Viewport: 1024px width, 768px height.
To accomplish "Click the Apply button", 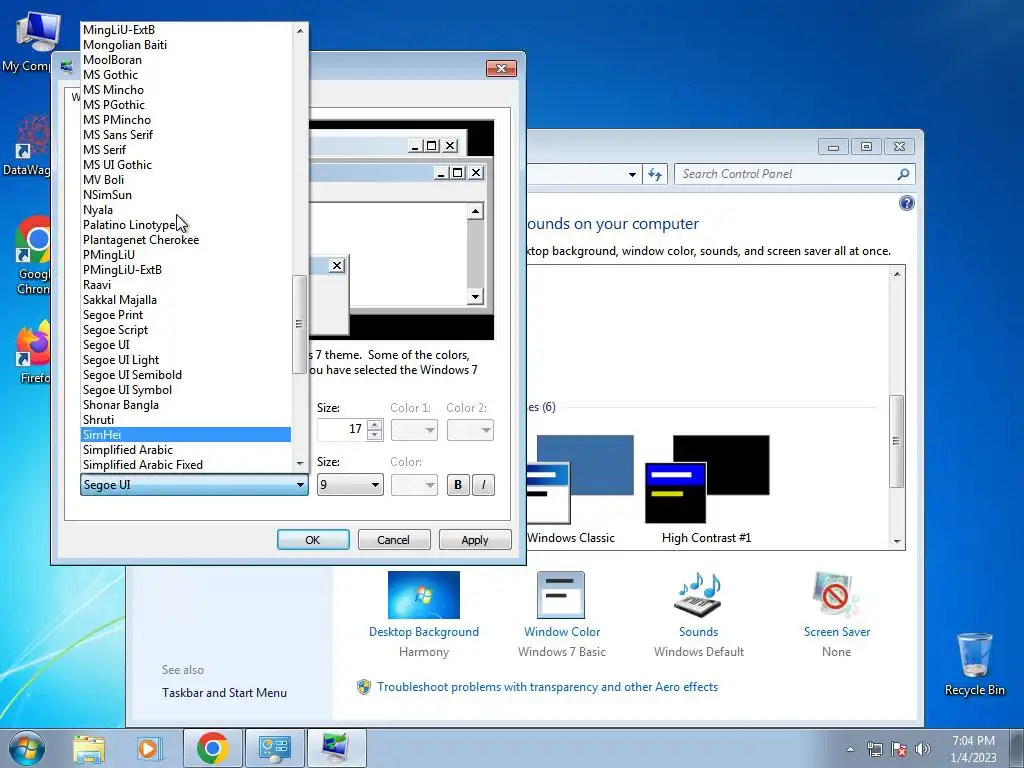I will click(475, 539).
